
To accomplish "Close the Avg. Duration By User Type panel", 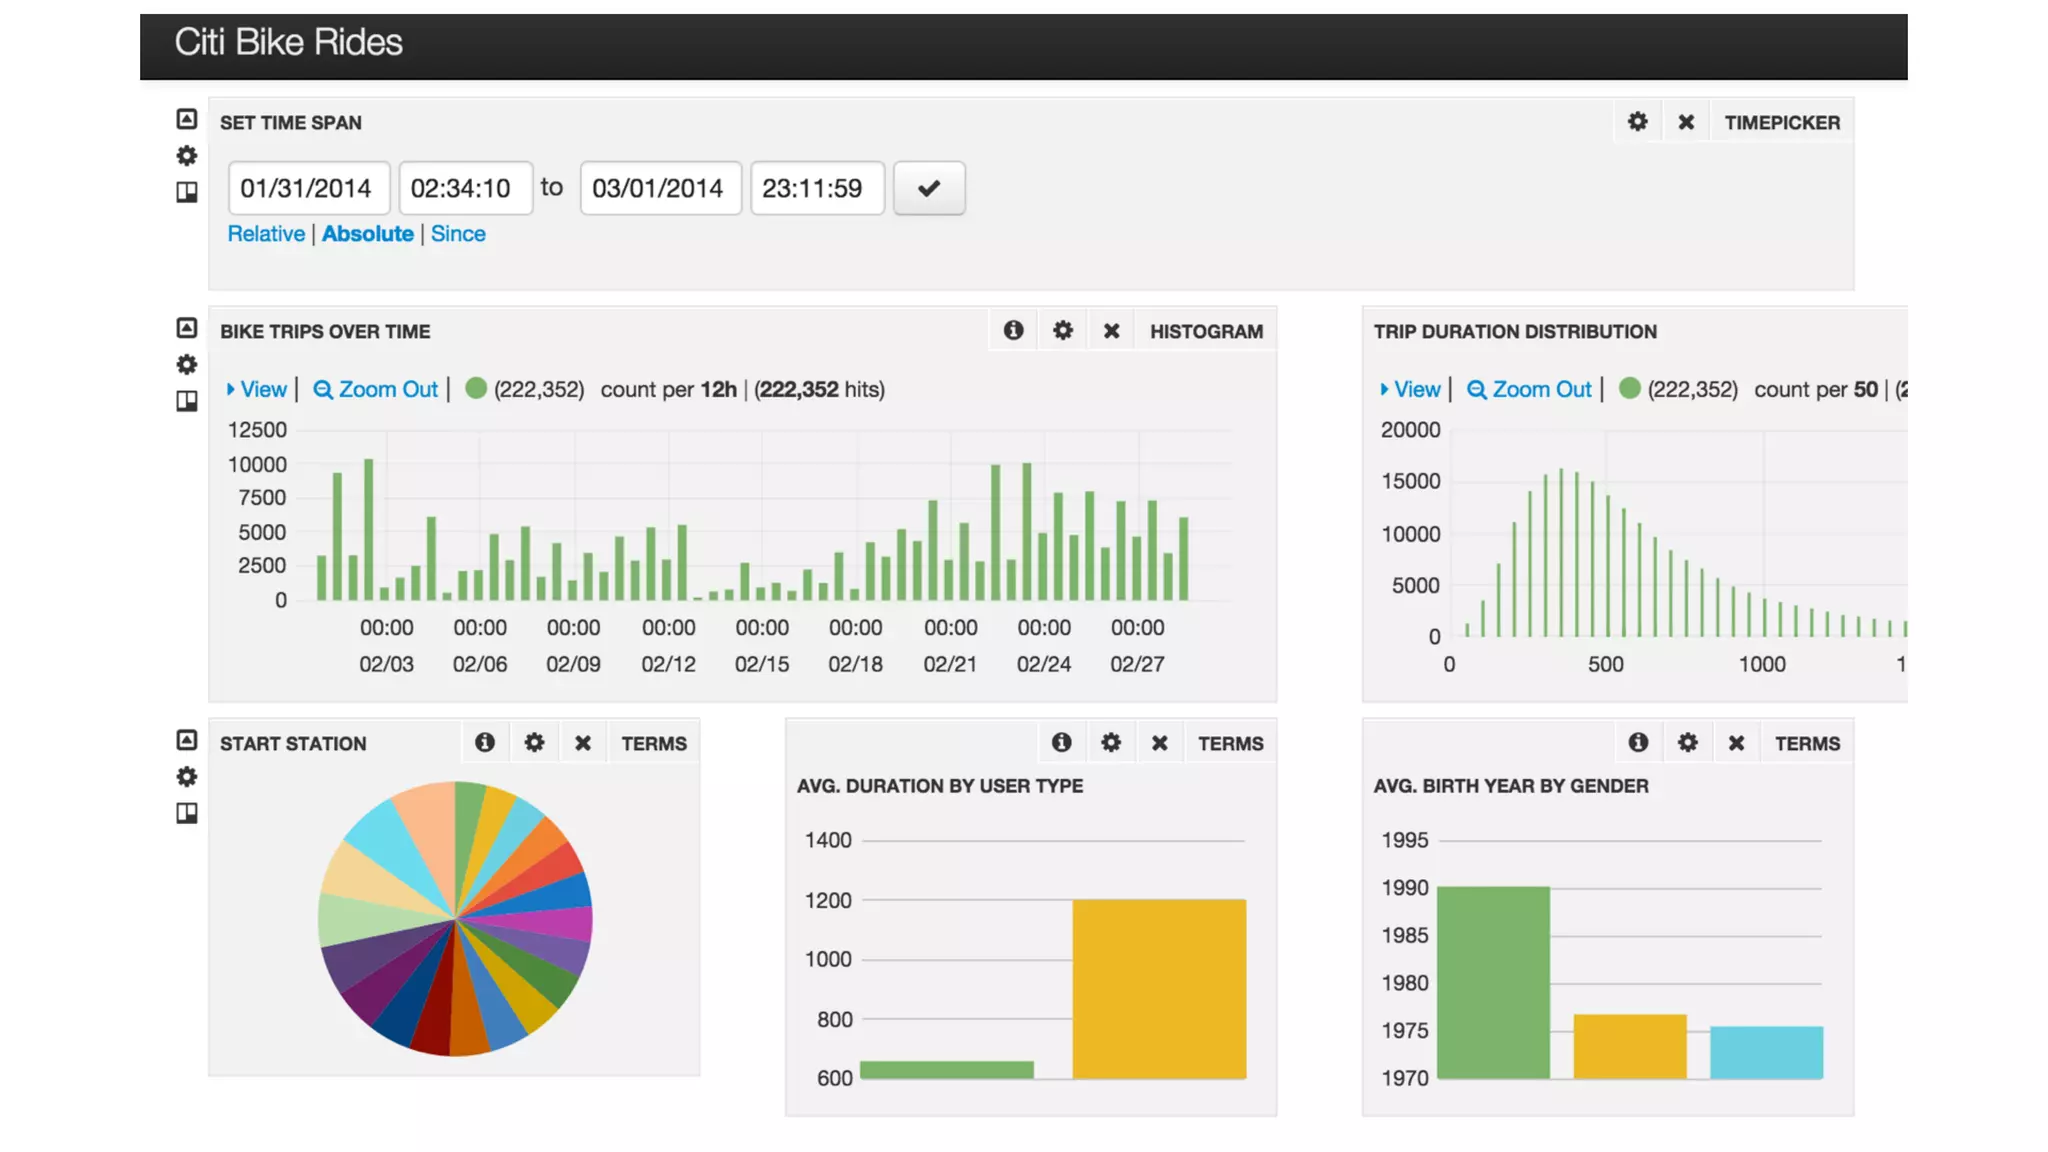I will tap(1159, 743).
